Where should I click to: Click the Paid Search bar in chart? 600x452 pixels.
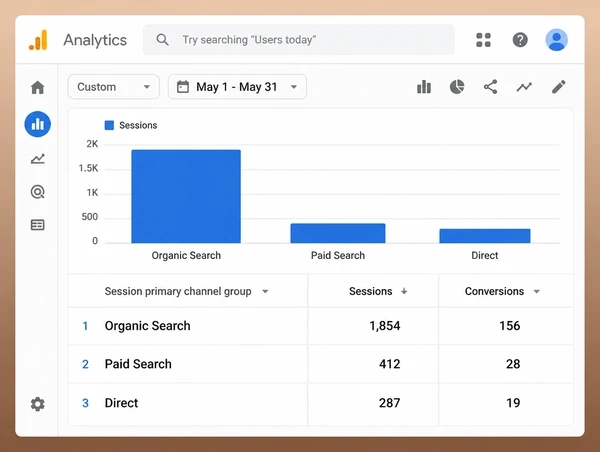tap(338, 233)
